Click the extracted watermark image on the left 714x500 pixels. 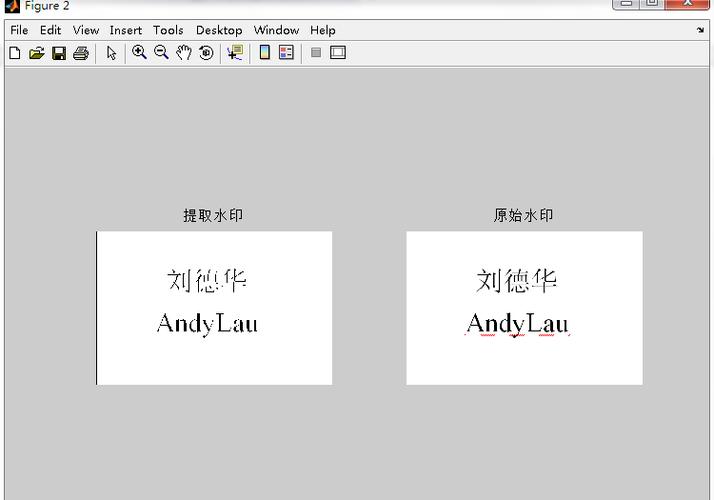tap(214, 308)
